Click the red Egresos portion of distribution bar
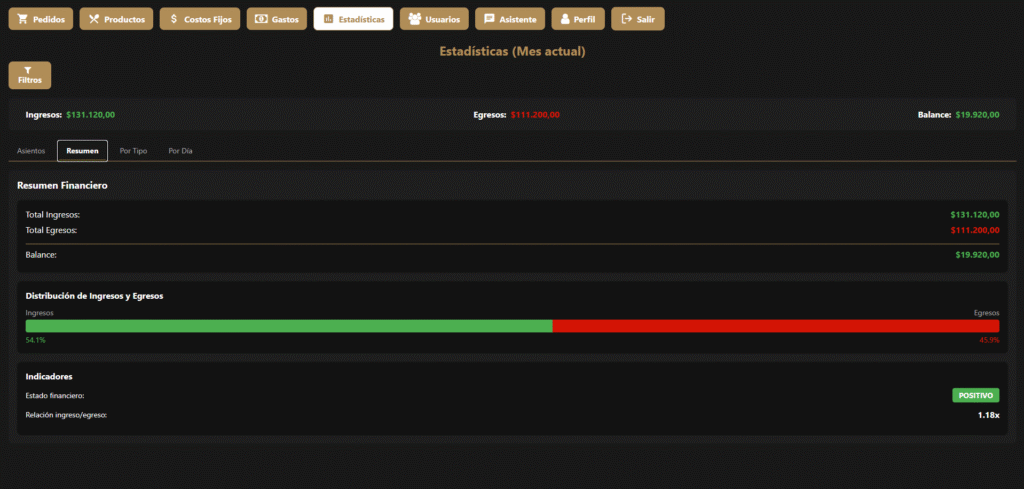 775,326
